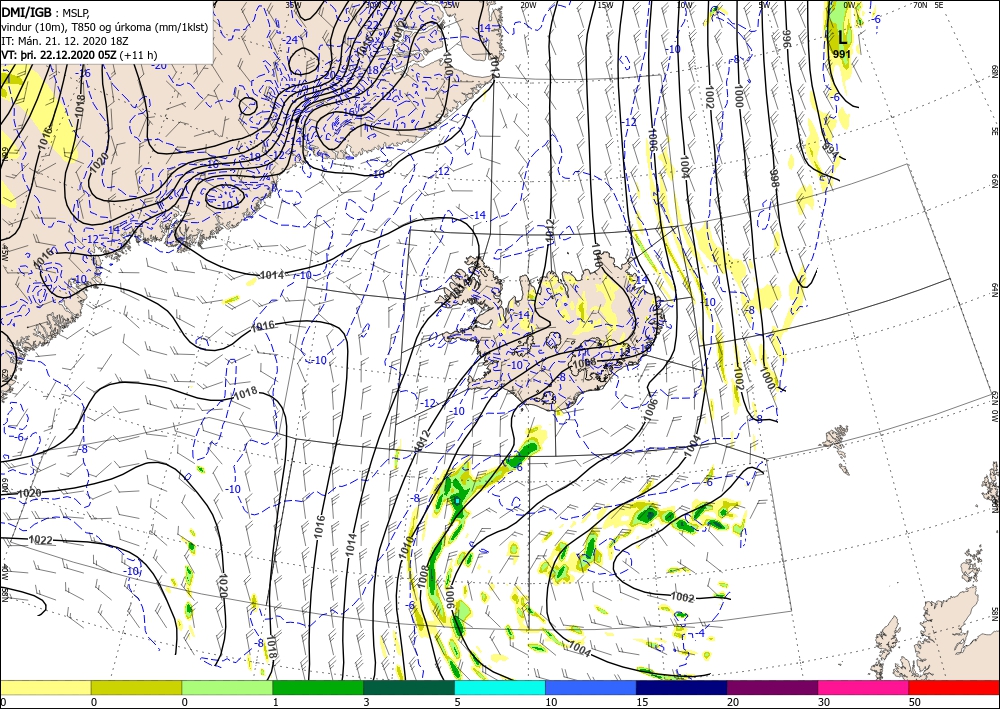Click the '994' isobar label

coord(829,150)
